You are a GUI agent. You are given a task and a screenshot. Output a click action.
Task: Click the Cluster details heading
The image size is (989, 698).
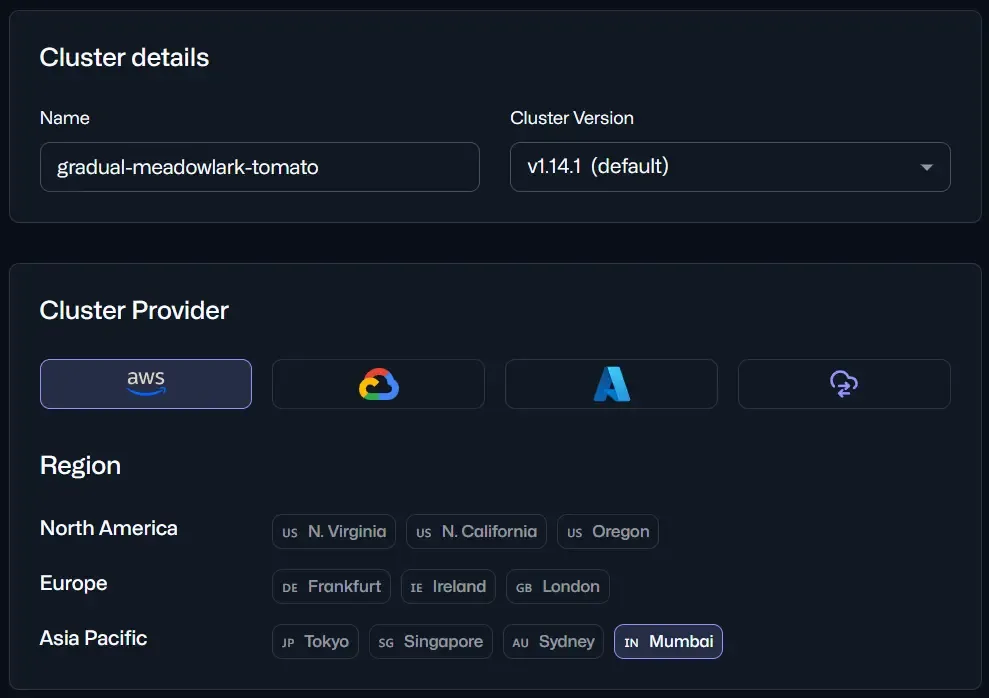124,57
